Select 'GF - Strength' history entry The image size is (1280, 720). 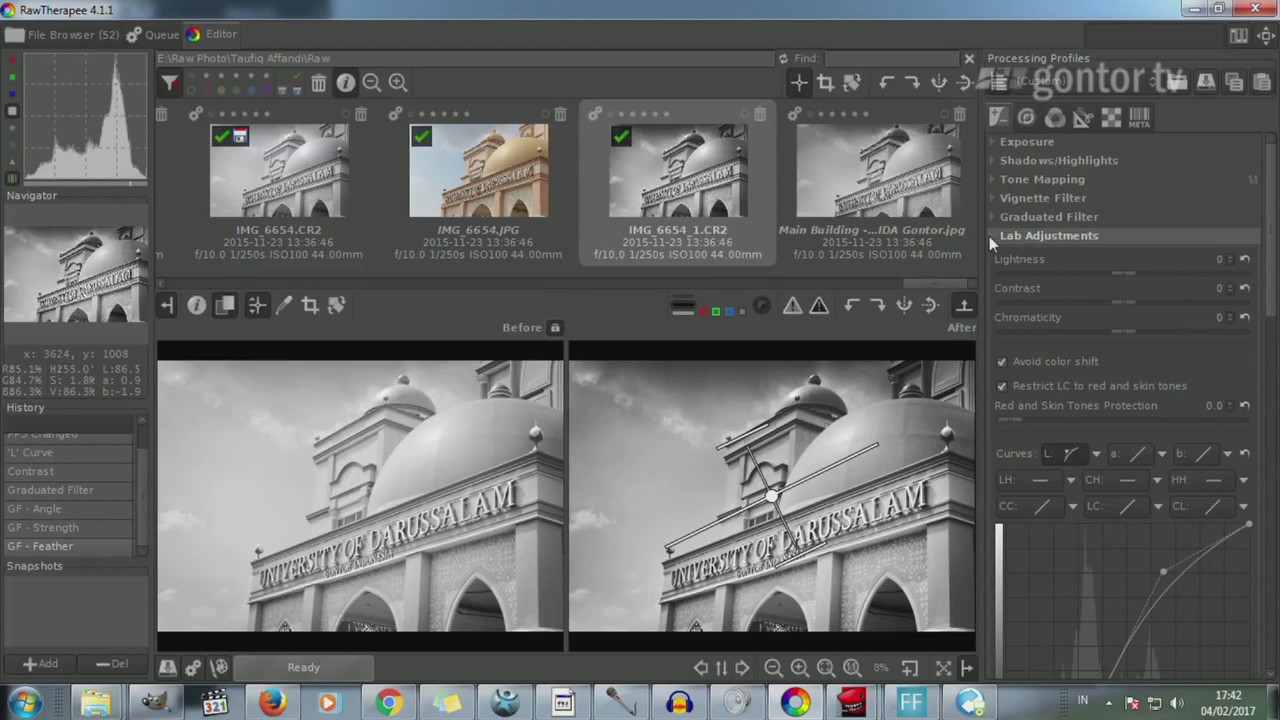pos(42,527)
